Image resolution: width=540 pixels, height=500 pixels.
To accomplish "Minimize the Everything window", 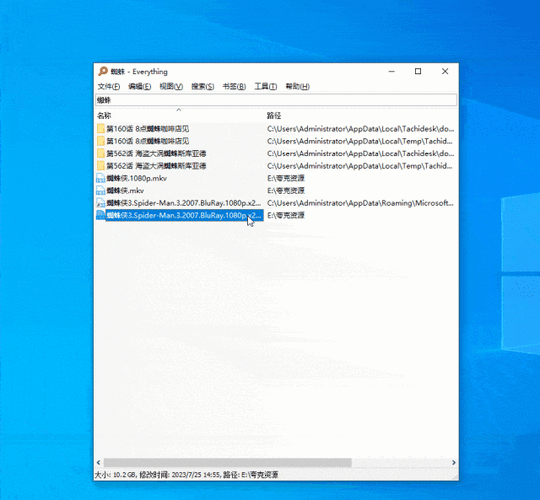I will tap(392, 71).
